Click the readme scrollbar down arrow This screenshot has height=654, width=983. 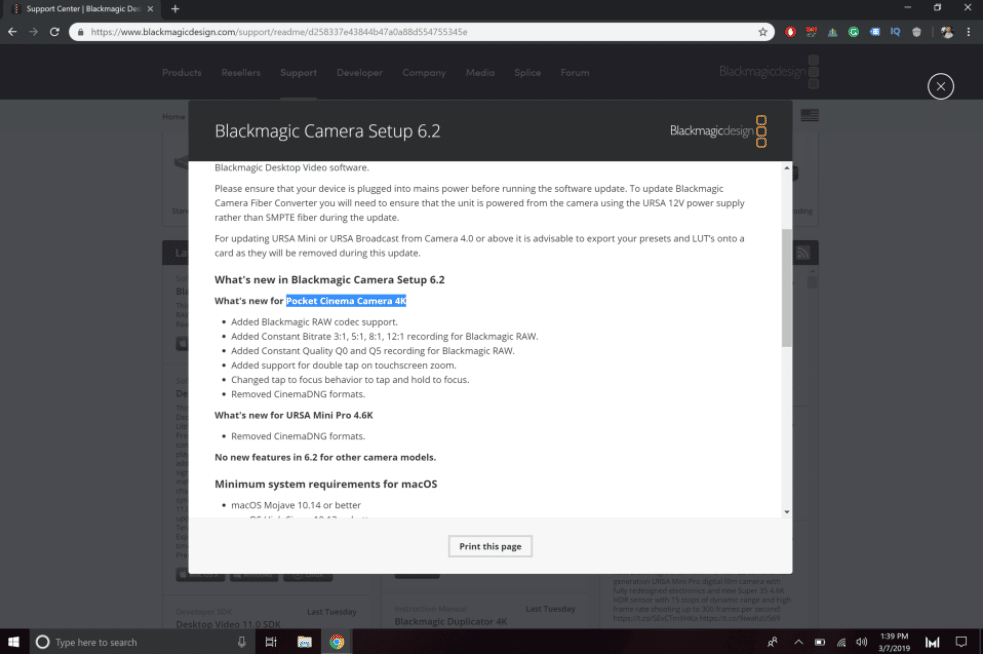point(786,512)
